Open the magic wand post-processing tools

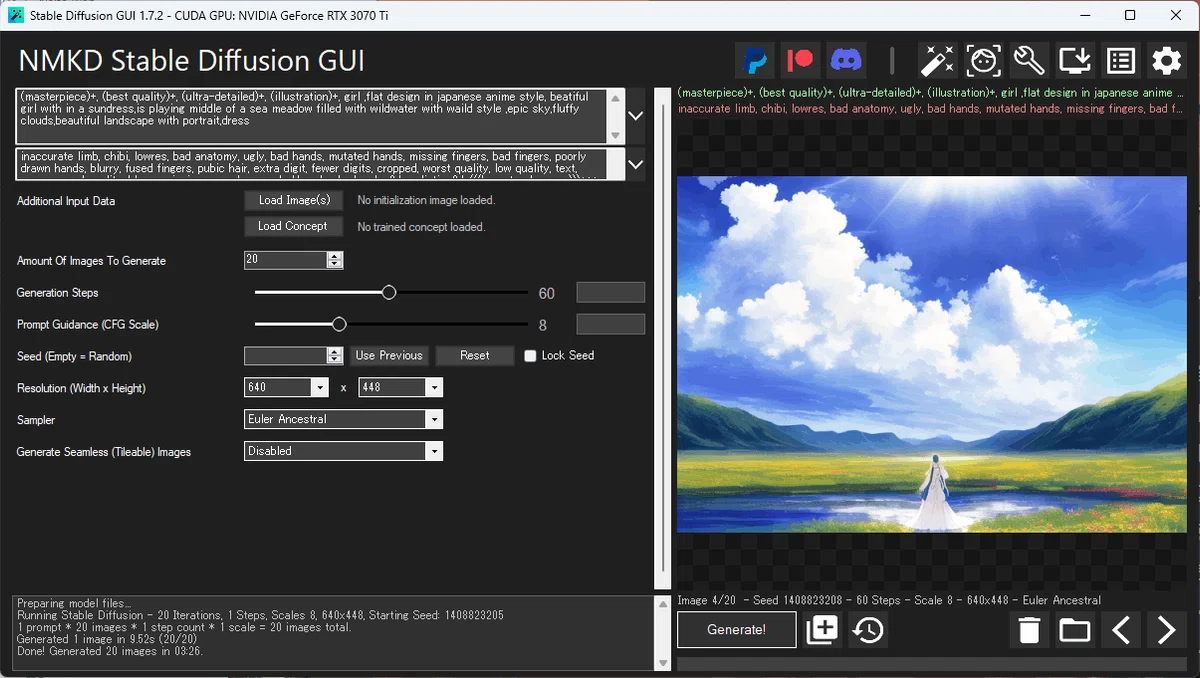tap(939, 61)
